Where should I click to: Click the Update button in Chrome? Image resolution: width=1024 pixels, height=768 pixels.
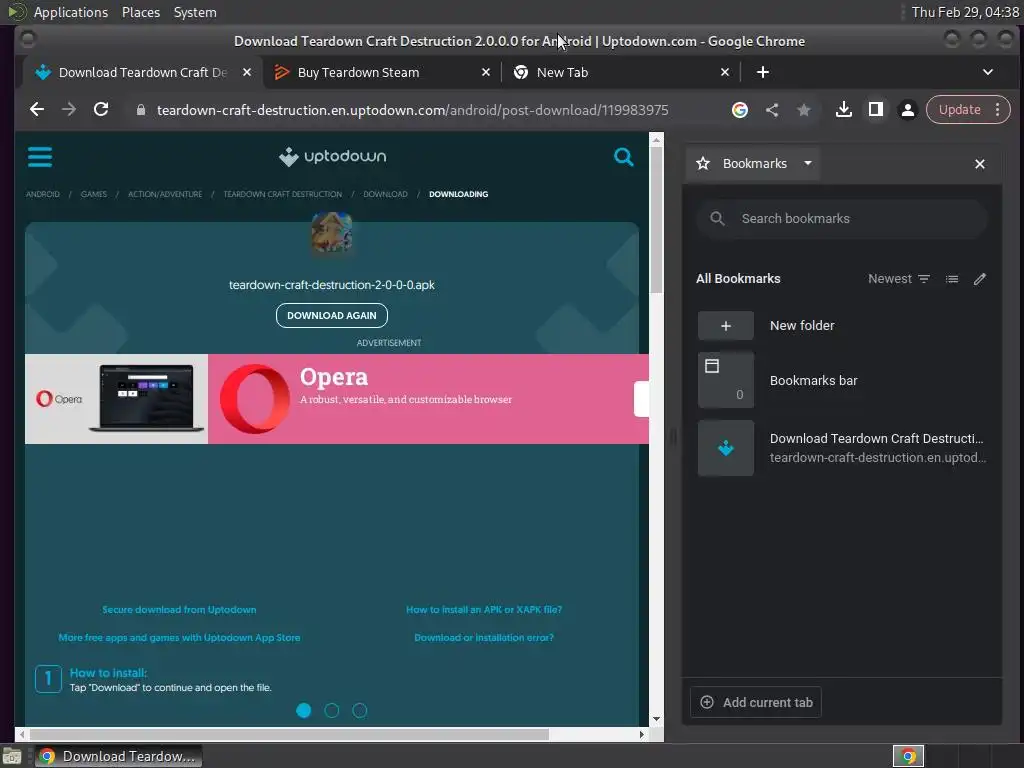959,110
